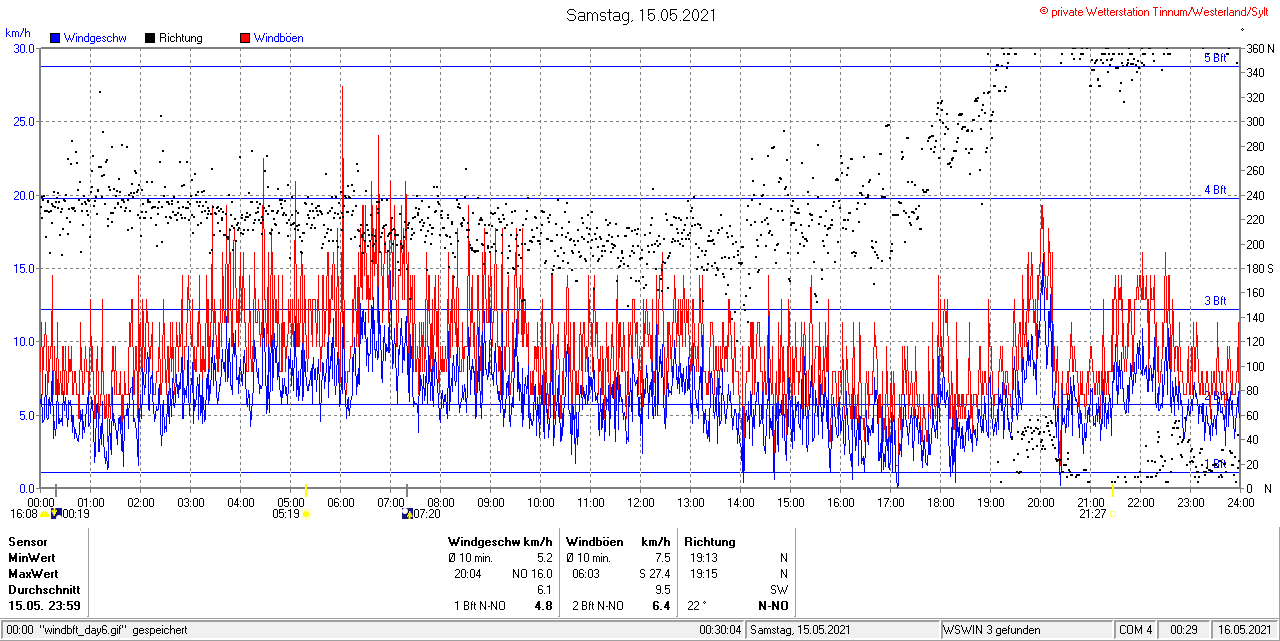Click the wind speed max time 20:04
This screenshot has width=1280, height=641.
click(x=467, y=574)
